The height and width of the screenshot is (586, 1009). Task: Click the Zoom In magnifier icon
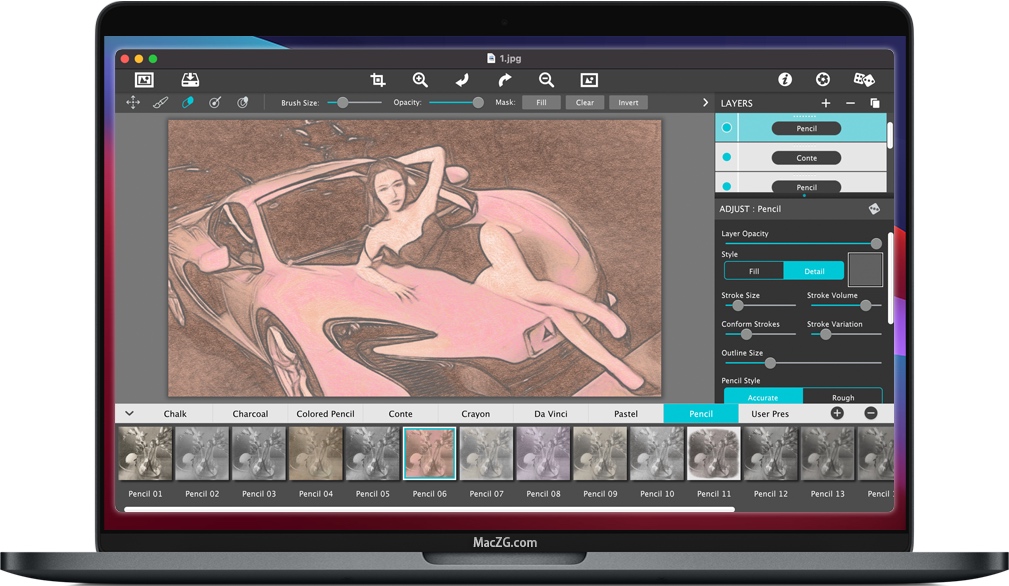click(420, 79)
